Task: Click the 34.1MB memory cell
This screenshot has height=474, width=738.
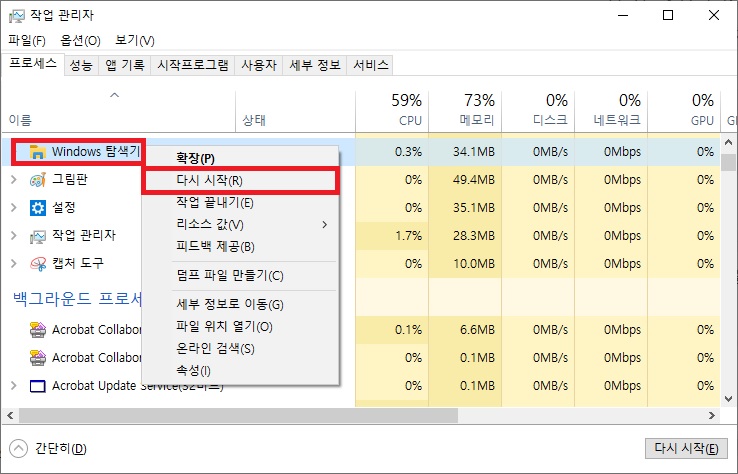Action: pos(465,152)
